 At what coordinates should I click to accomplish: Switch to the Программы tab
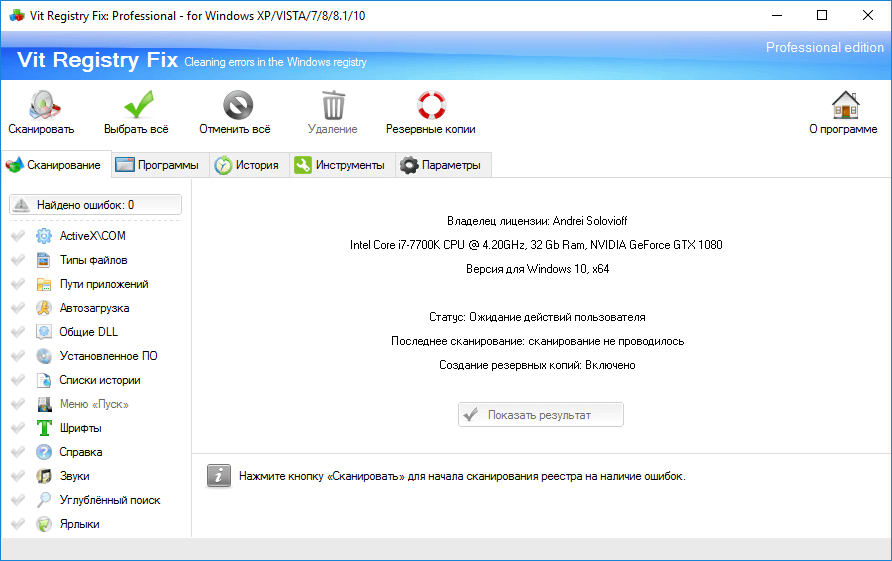[x=157, y=166]
